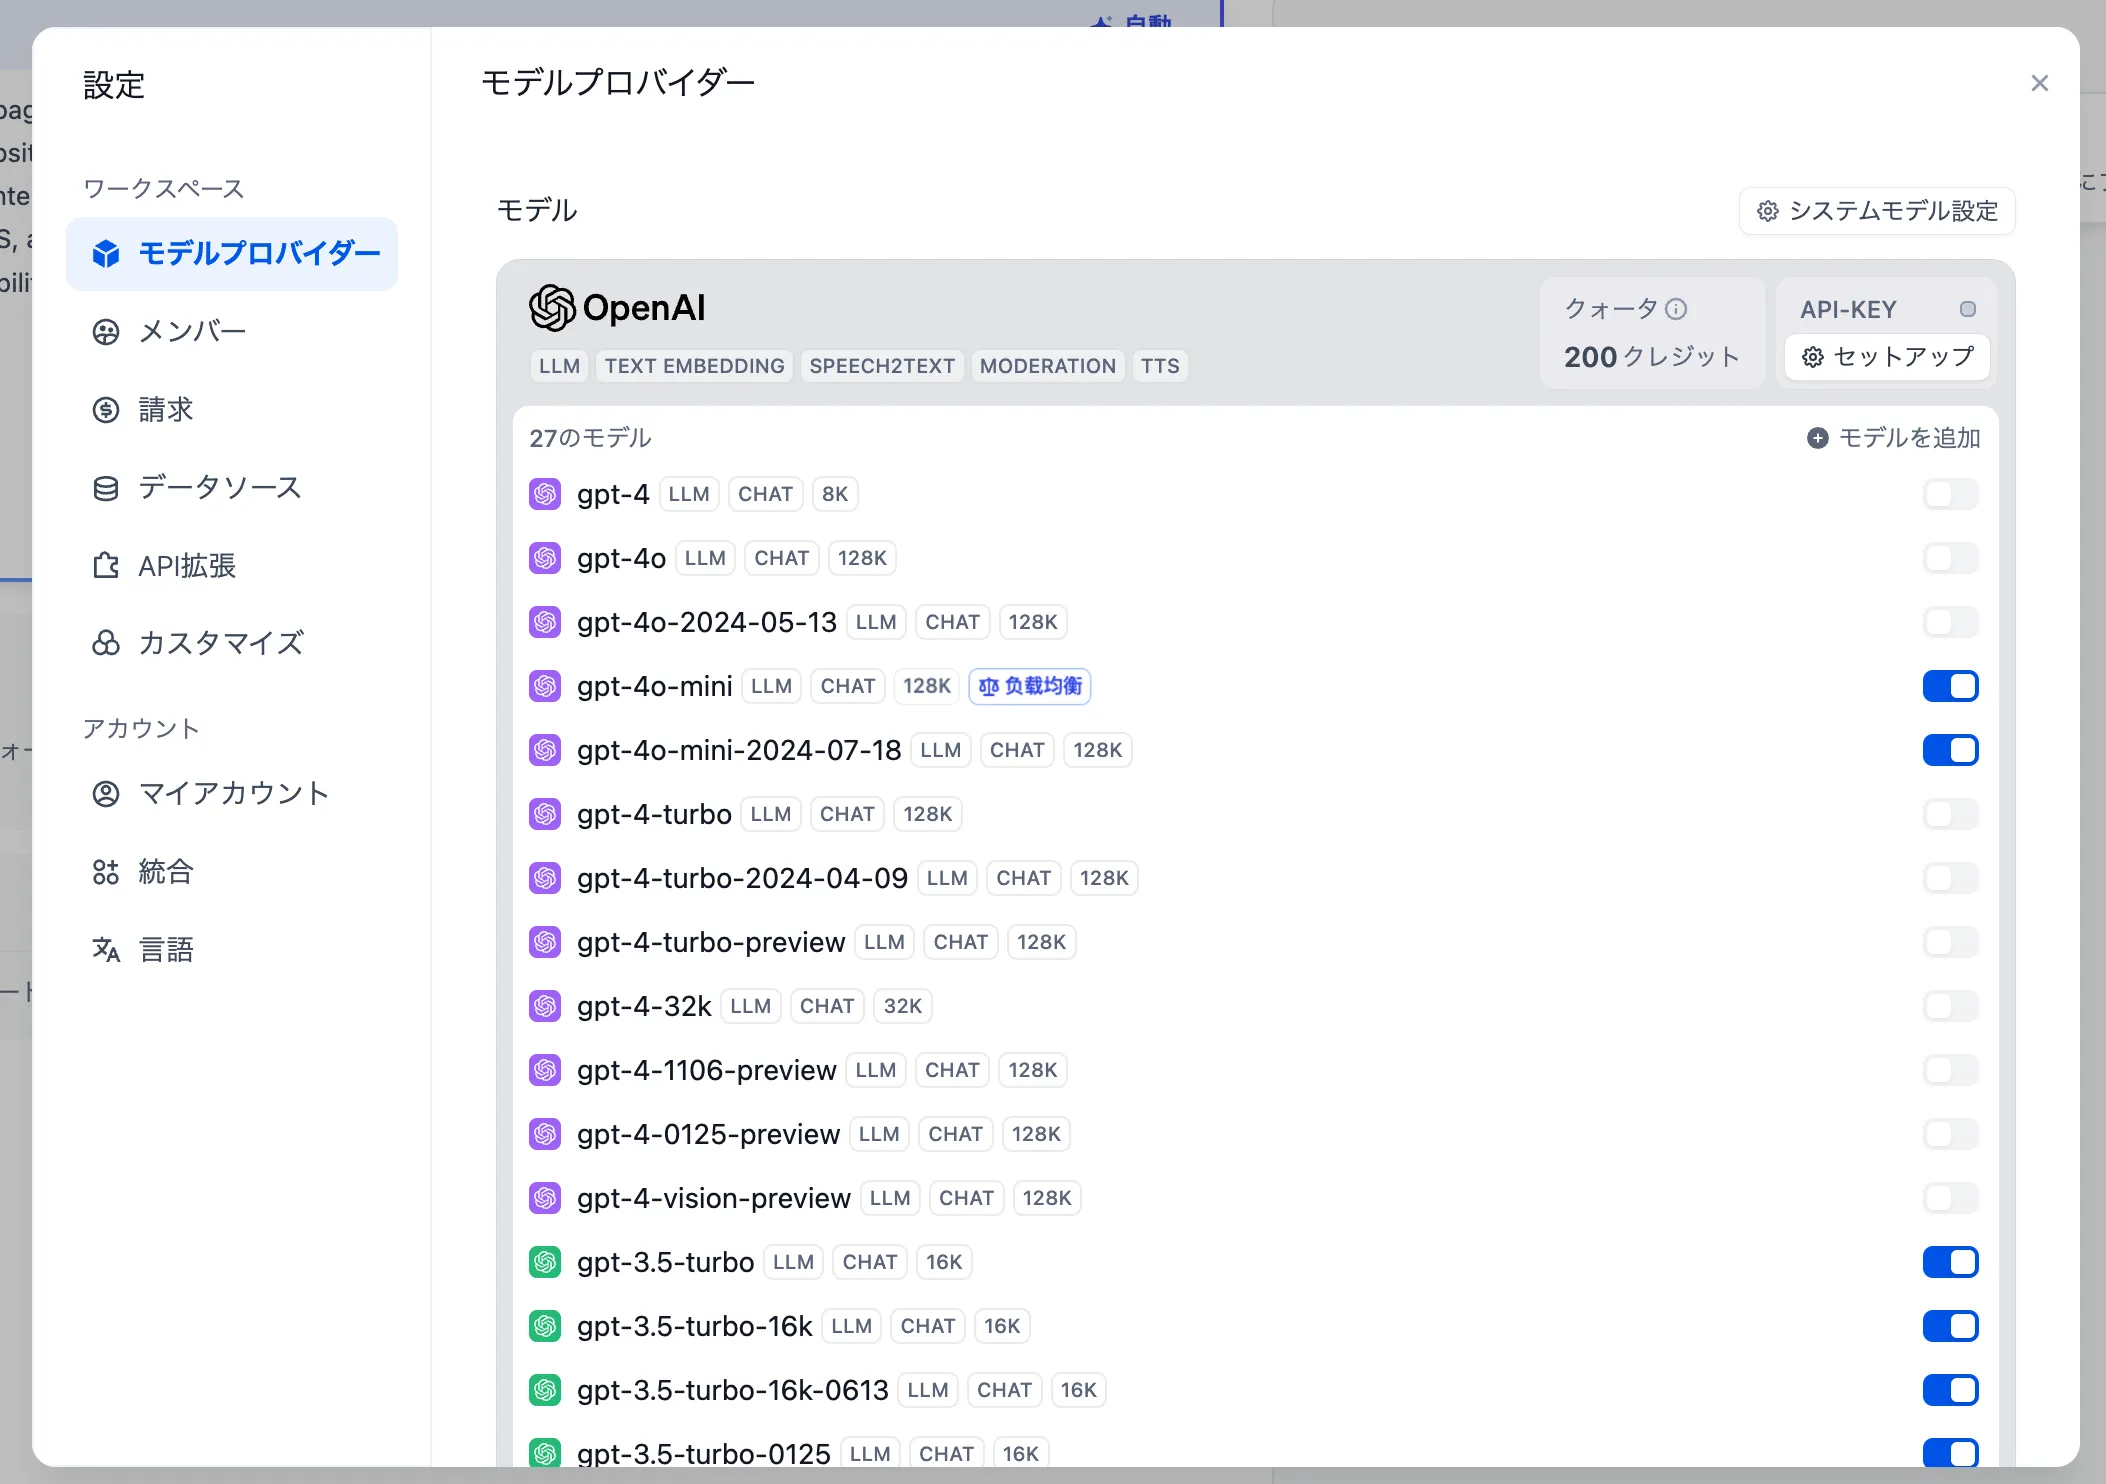Open the 言語 language settings
Image resolution: width=2106 pixels, height=1484 pixels.
click(166, 949)
